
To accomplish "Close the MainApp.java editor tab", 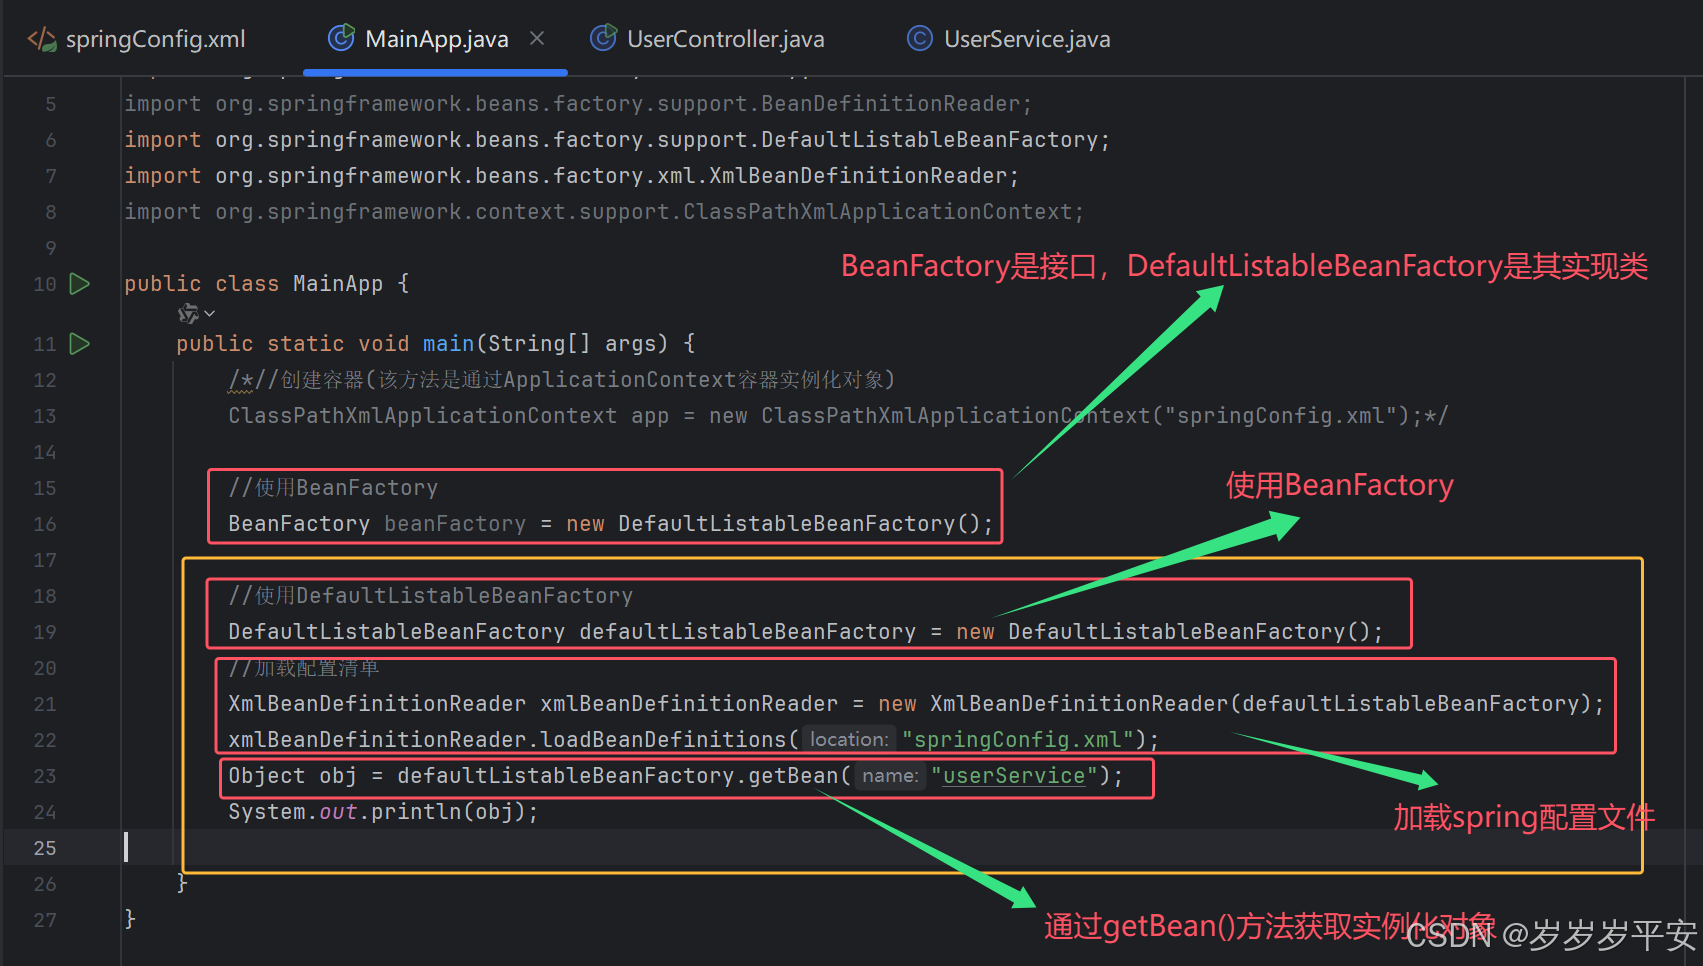I will coord(537,37).
